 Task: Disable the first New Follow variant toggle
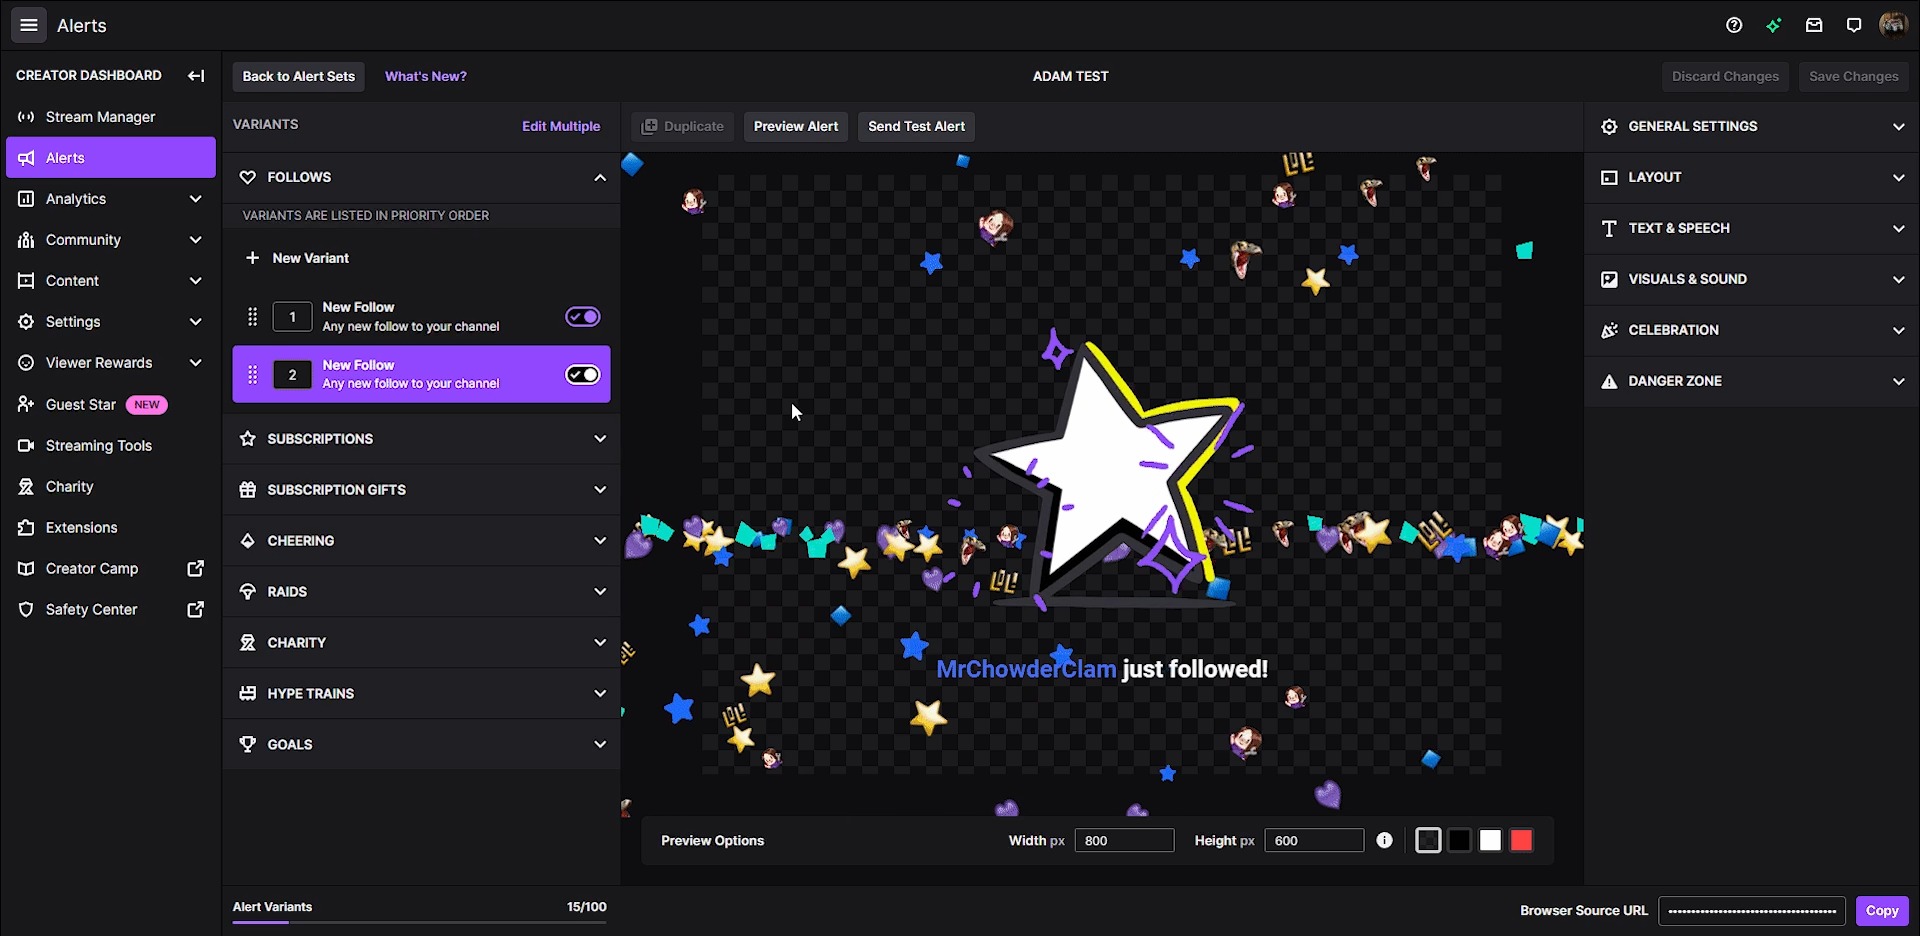(x=583, y=317)
